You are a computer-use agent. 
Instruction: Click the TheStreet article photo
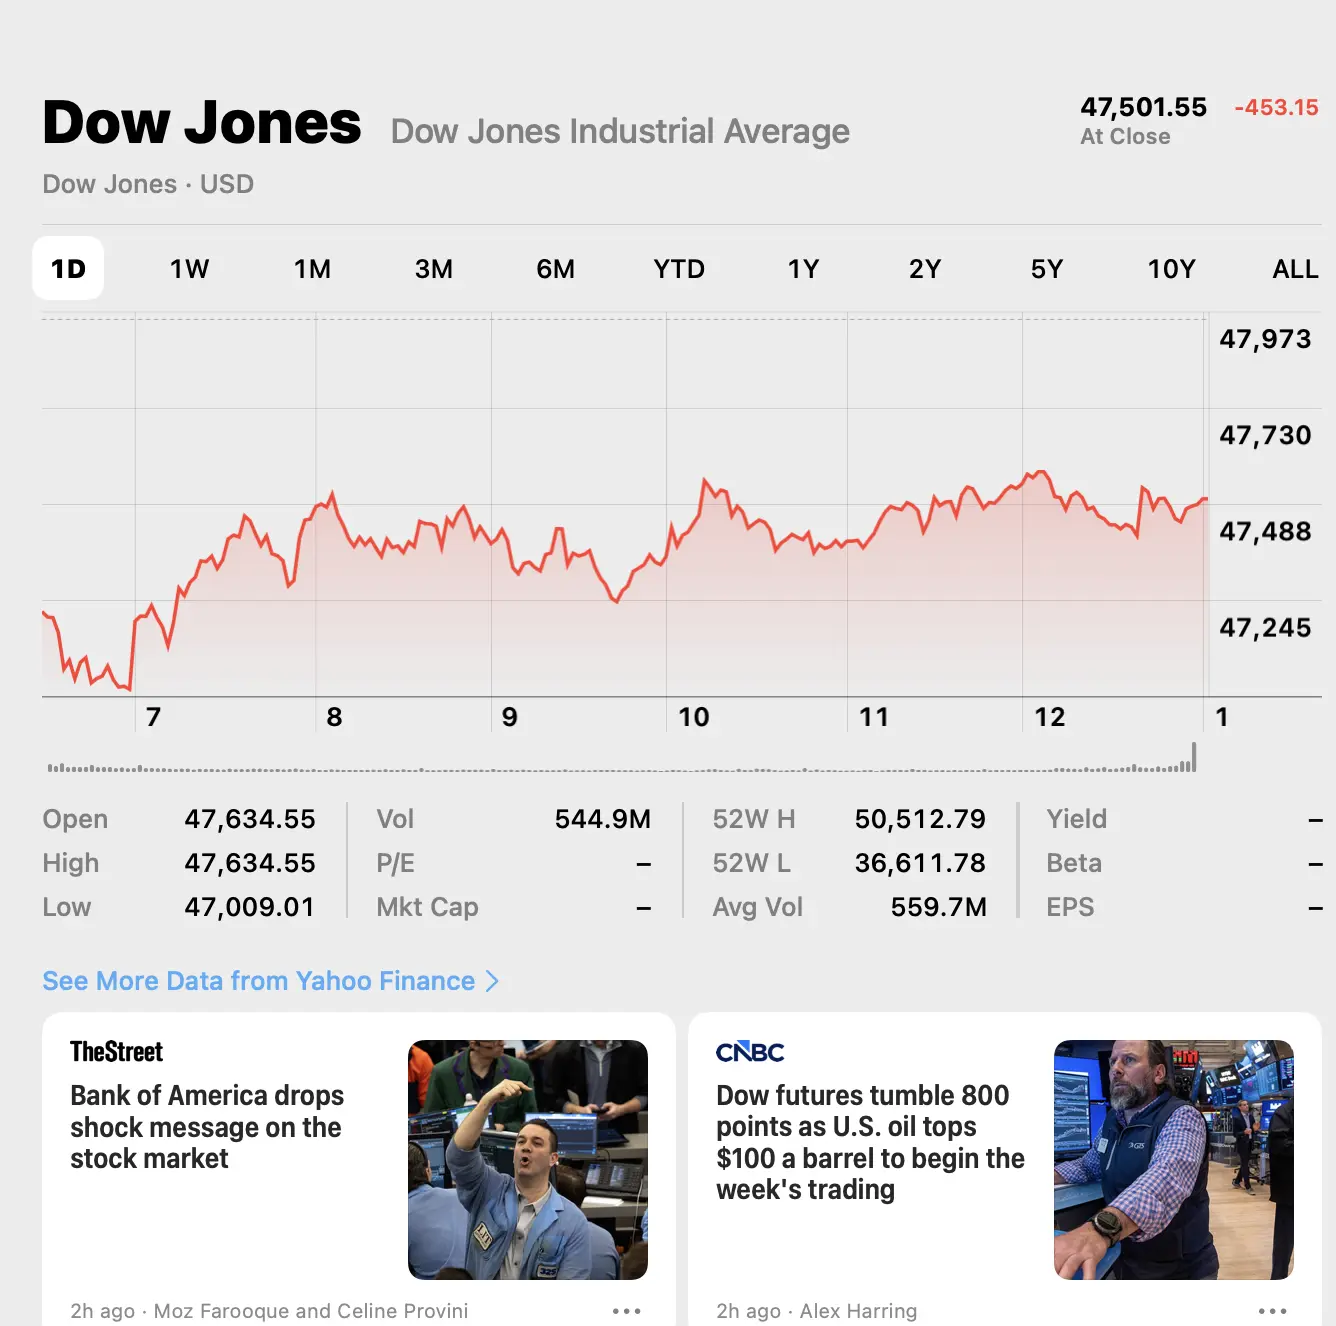coord(527,1160)
